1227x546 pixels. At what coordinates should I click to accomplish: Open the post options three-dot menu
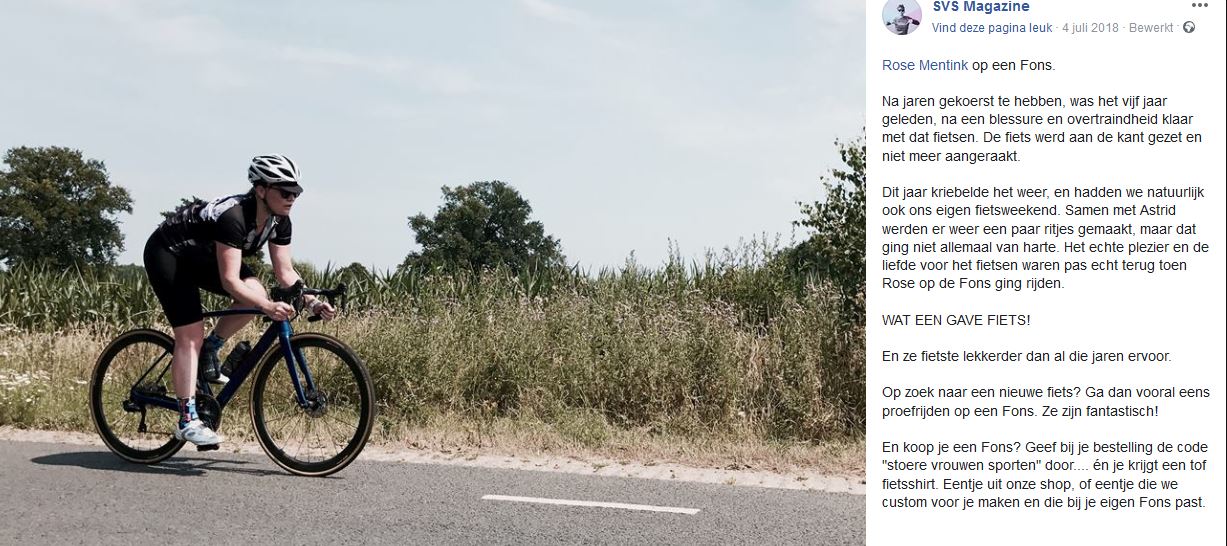1199,5
